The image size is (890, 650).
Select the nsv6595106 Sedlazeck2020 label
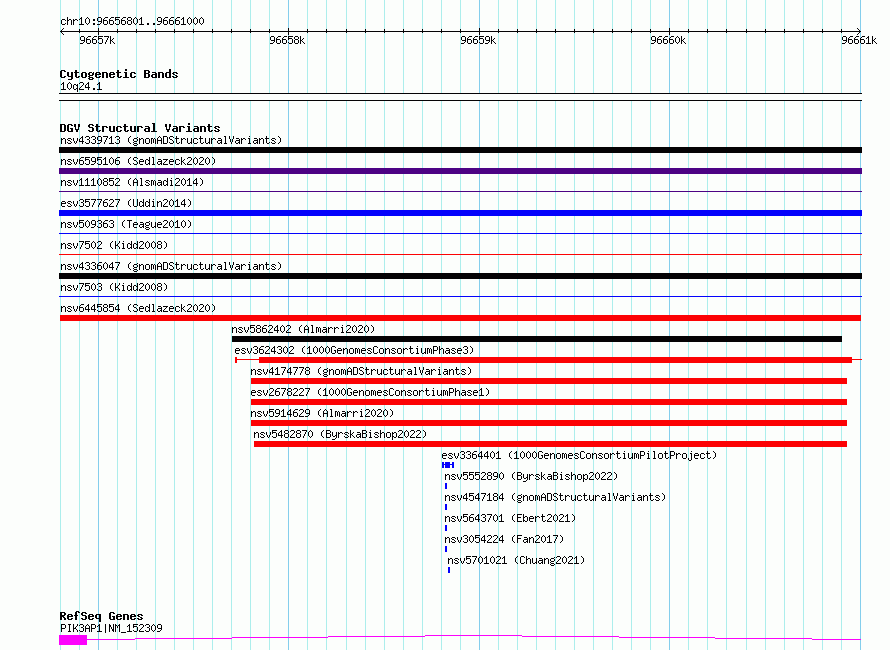click(x=138, y=161)
